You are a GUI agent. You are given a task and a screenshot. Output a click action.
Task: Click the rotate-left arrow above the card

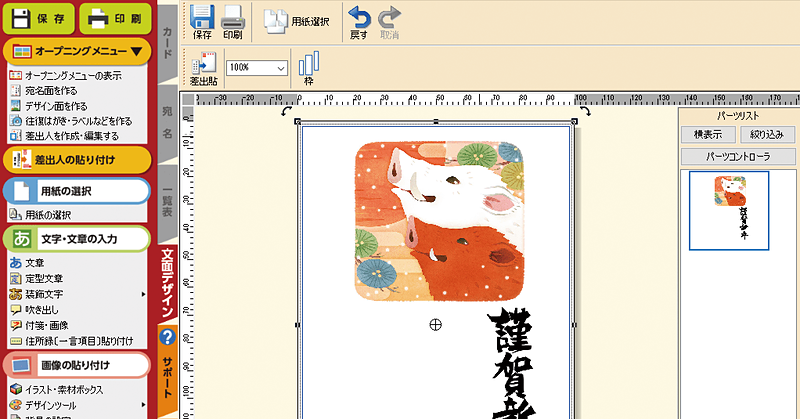(287, 111)
